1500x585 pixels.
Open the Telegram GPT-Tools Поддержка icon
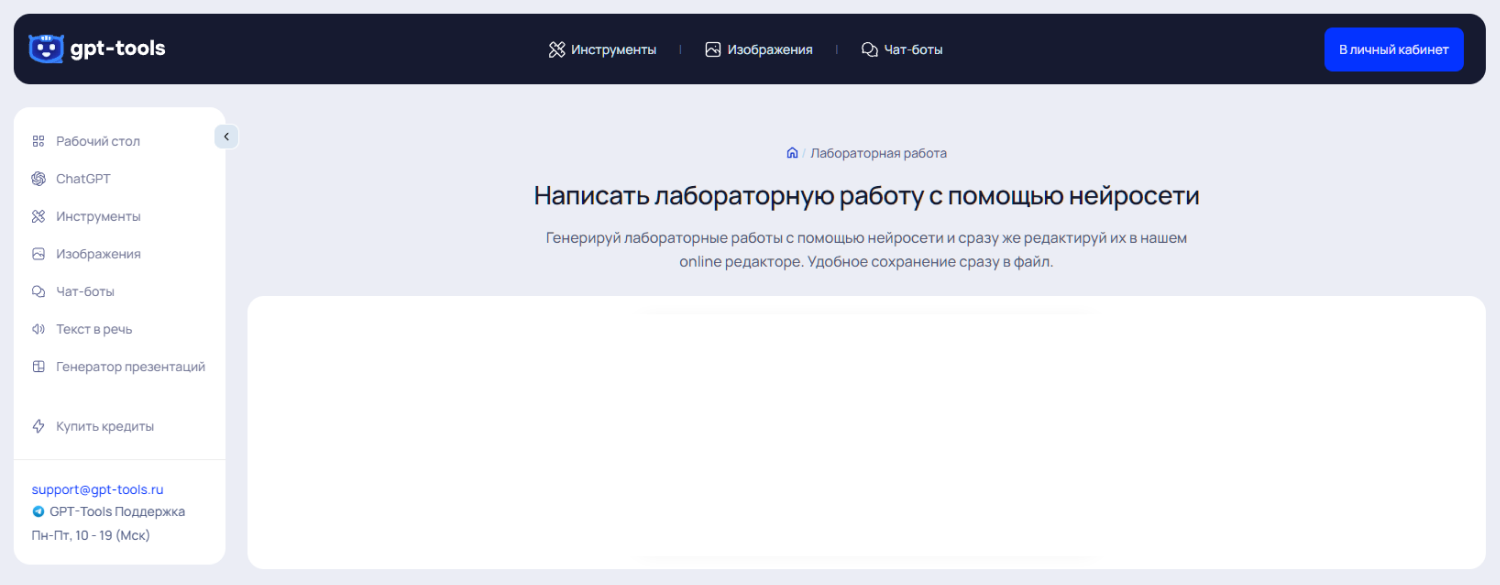(x=37, y=511)
